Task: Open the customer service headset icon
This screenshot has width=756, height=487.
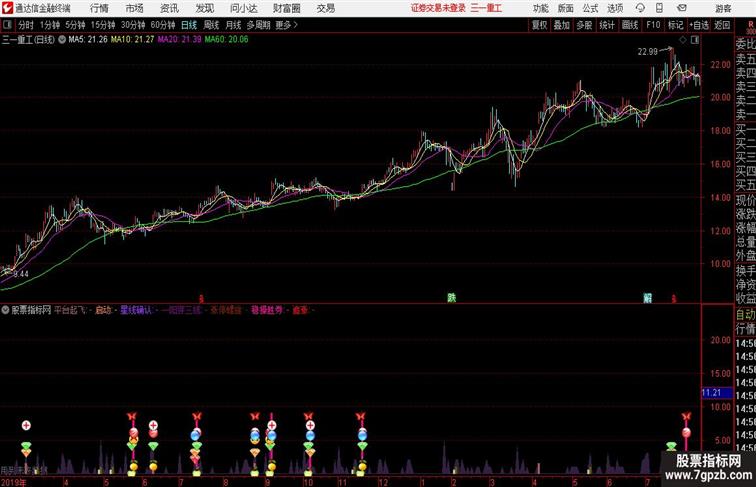Action: click(640, 8)
